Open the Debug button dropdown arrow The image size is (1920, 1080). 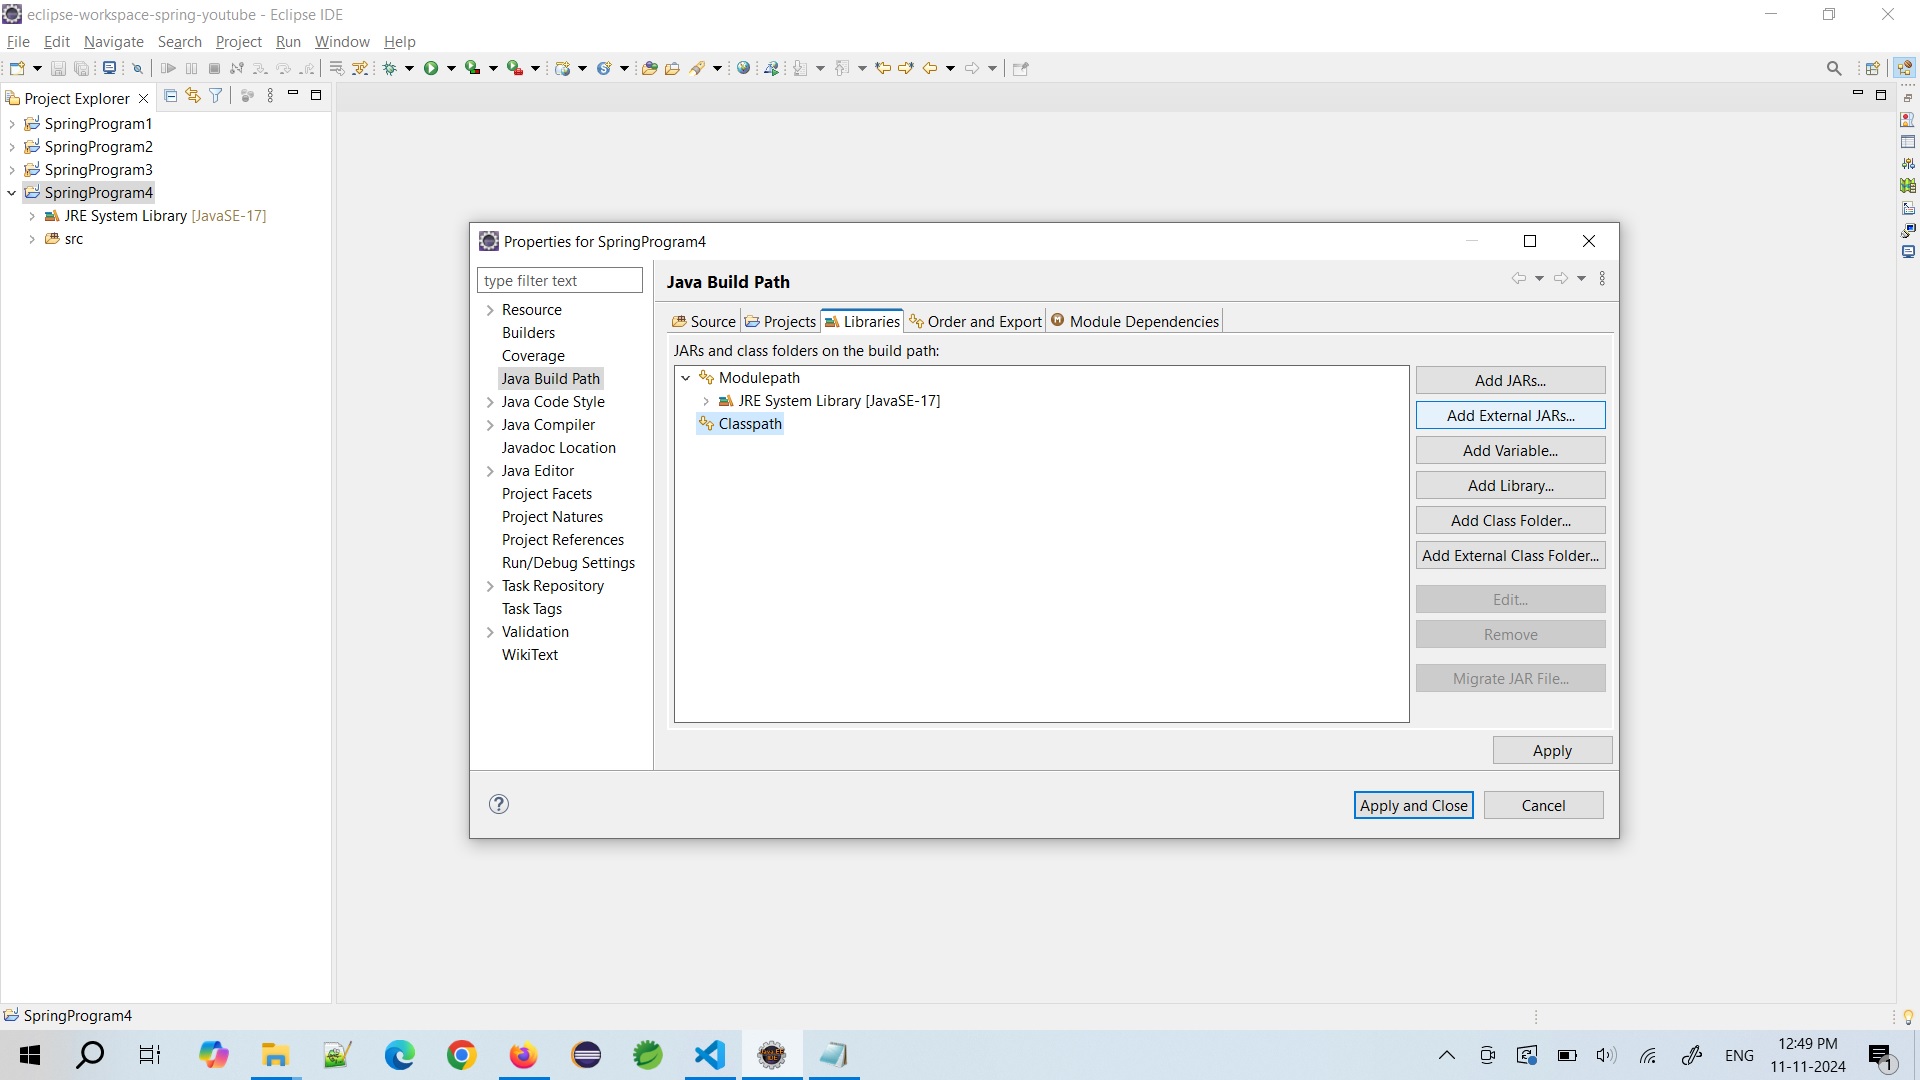coord(409,68)
